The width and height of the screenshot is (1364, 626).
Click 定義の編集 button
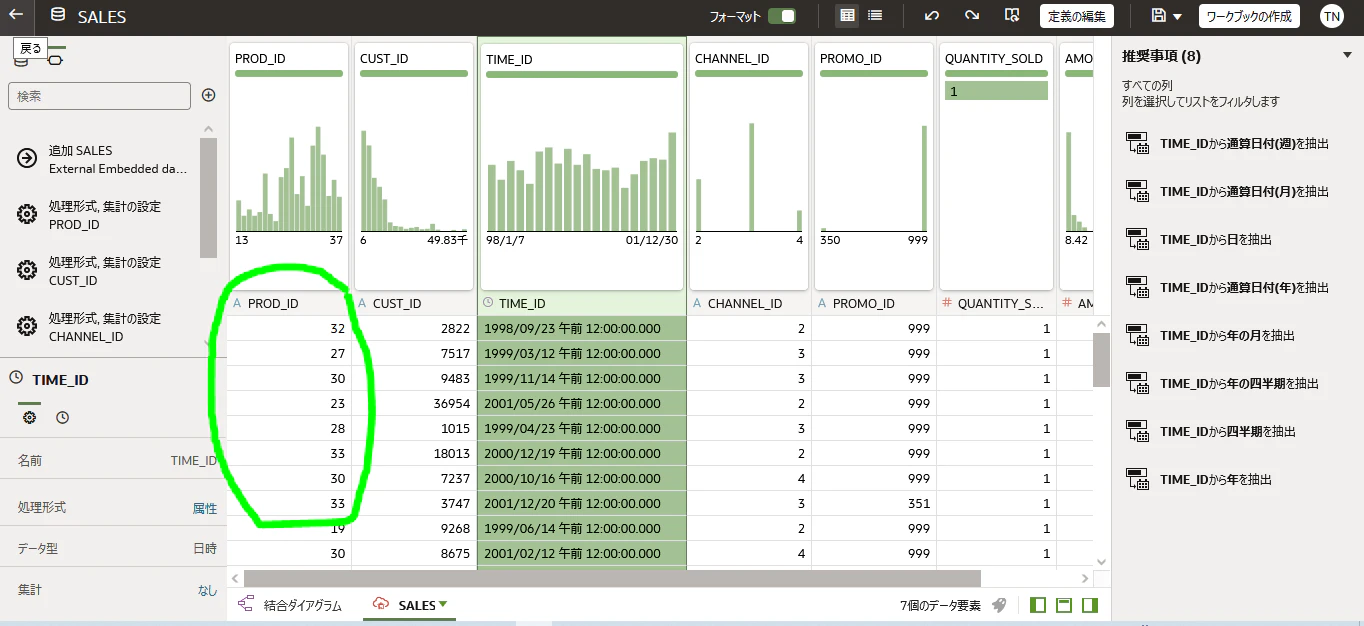pyautogui.click(x=1077, y=16)
